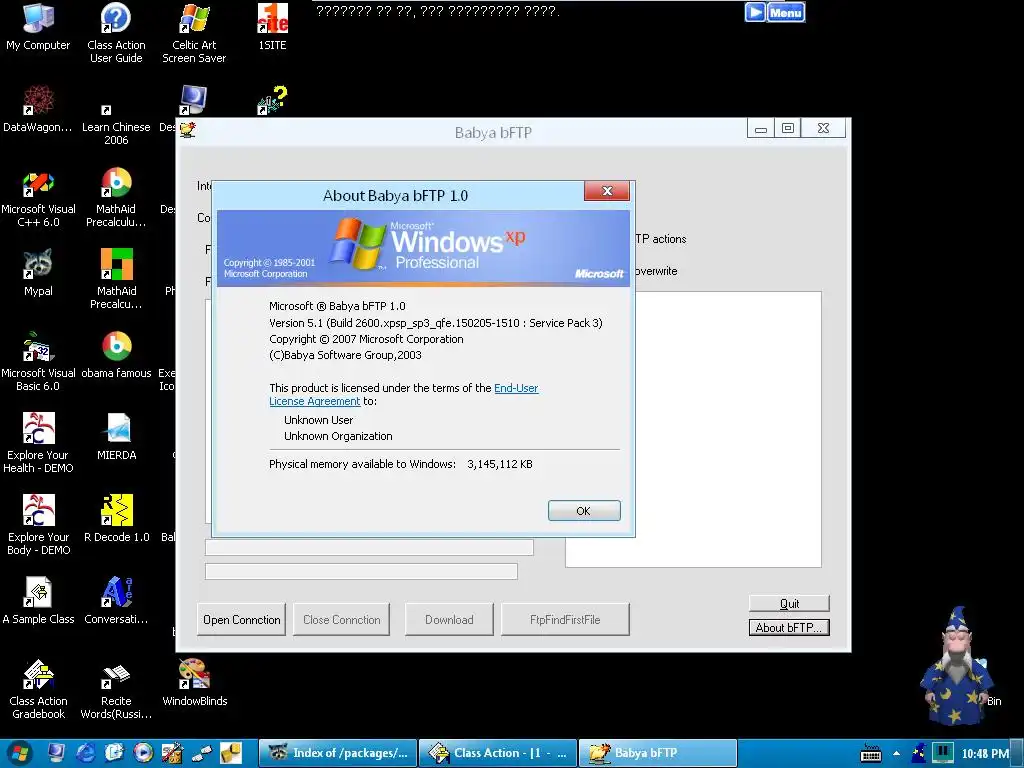Image resolution: width=1024 pixels, height=768 pixels.
Task: Launch Windows Media Player from quick launch
Action: [143, 753]
